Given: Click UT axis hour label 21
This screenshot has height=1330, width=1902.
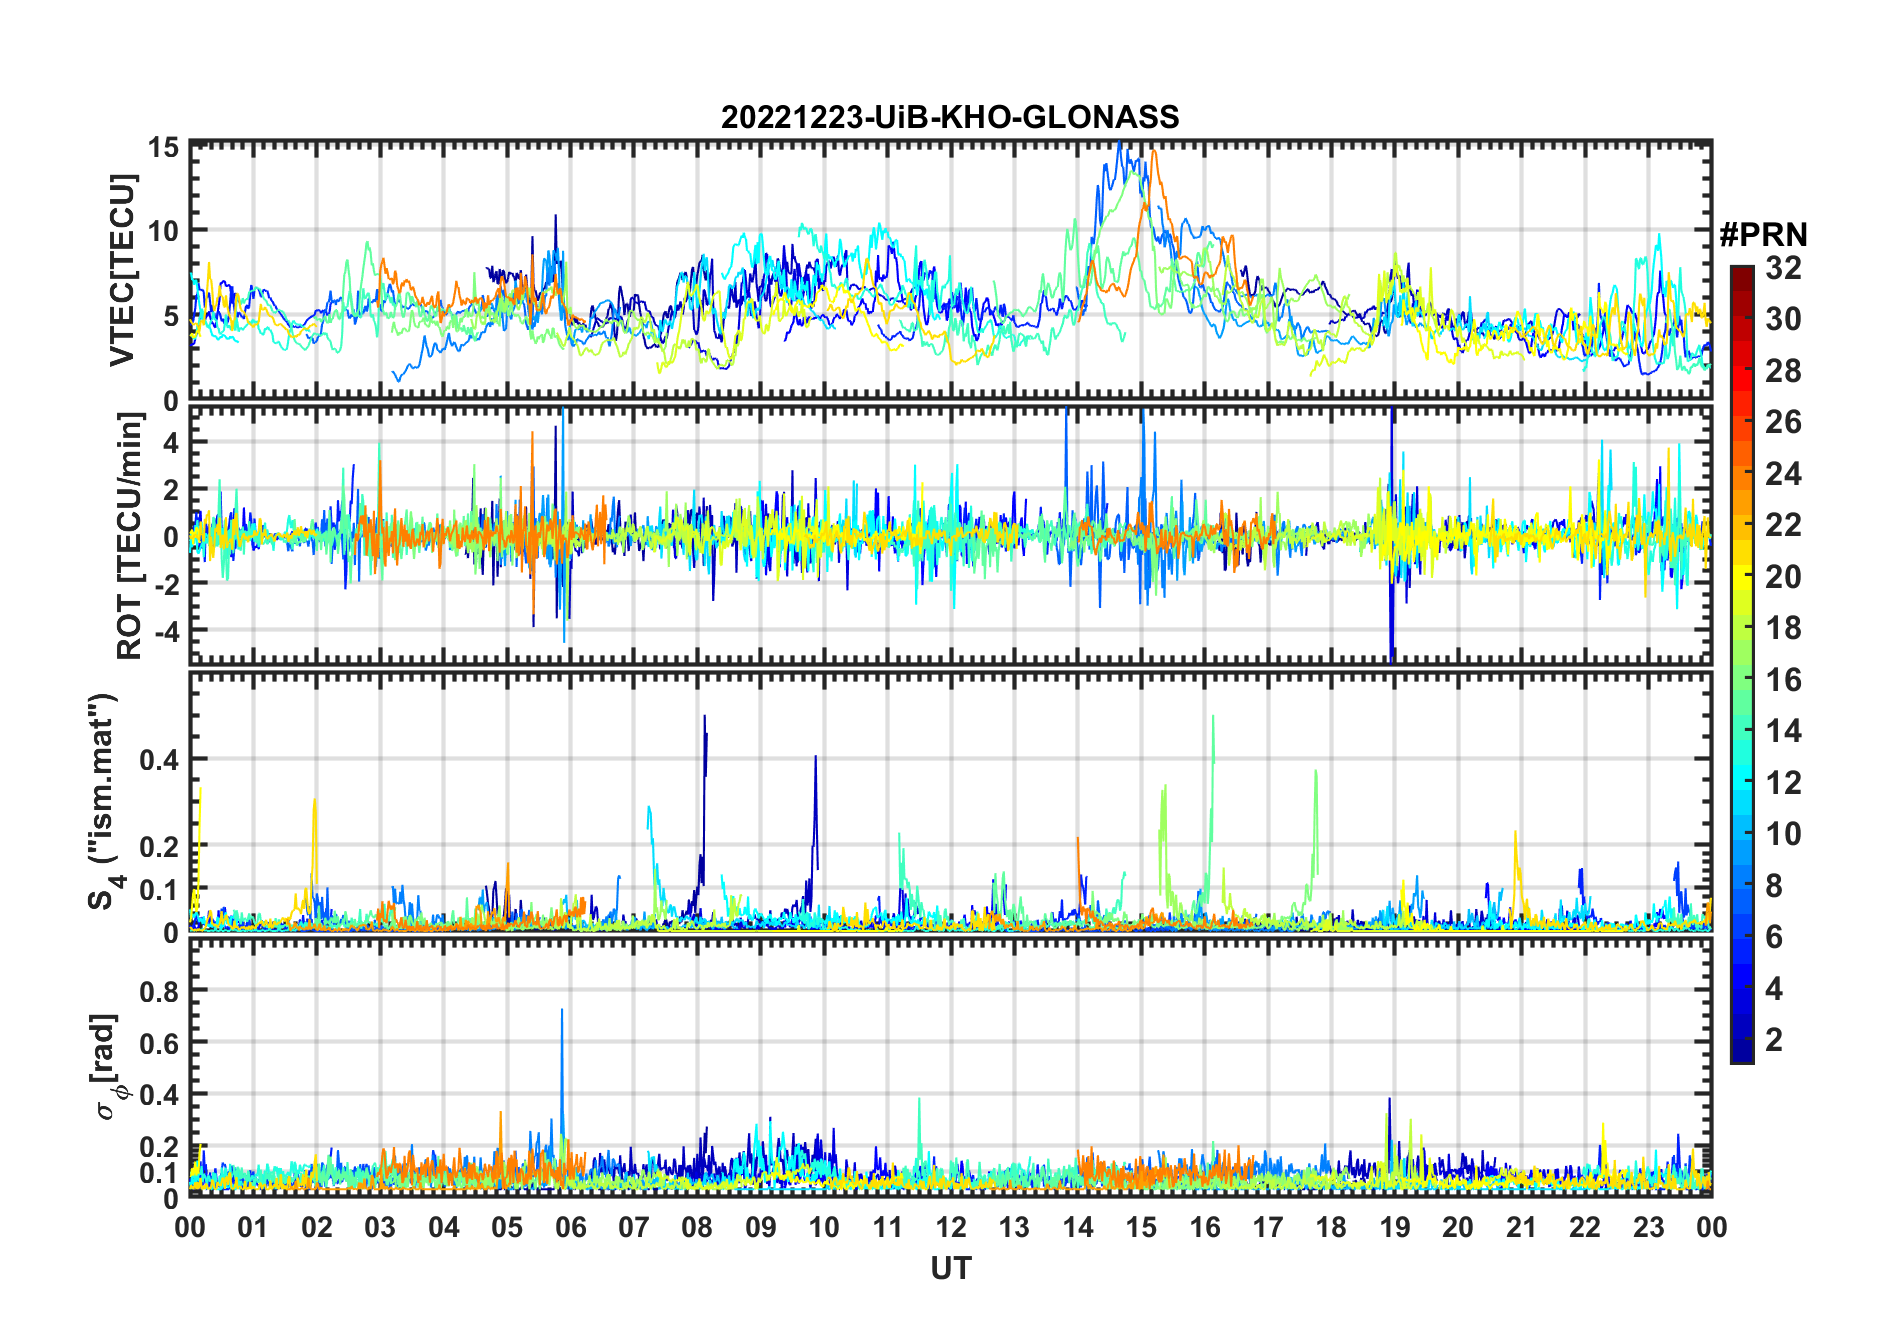Looking at the screenshot, I should [x=1522, y=1227].
